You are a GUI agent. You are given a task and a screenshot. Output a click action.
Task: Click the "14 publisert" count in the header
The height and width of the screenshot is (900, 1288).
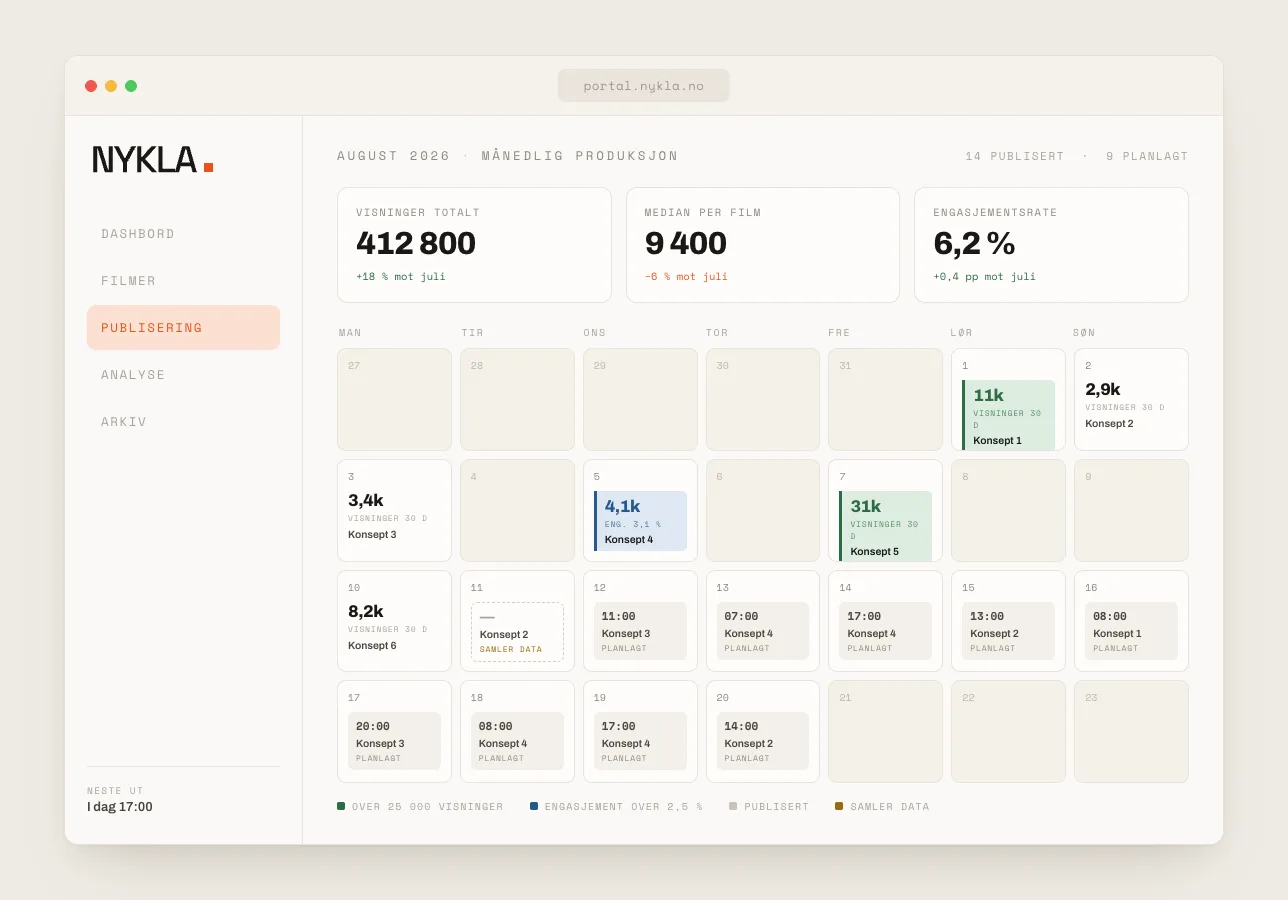click(x=1014, y=156)
